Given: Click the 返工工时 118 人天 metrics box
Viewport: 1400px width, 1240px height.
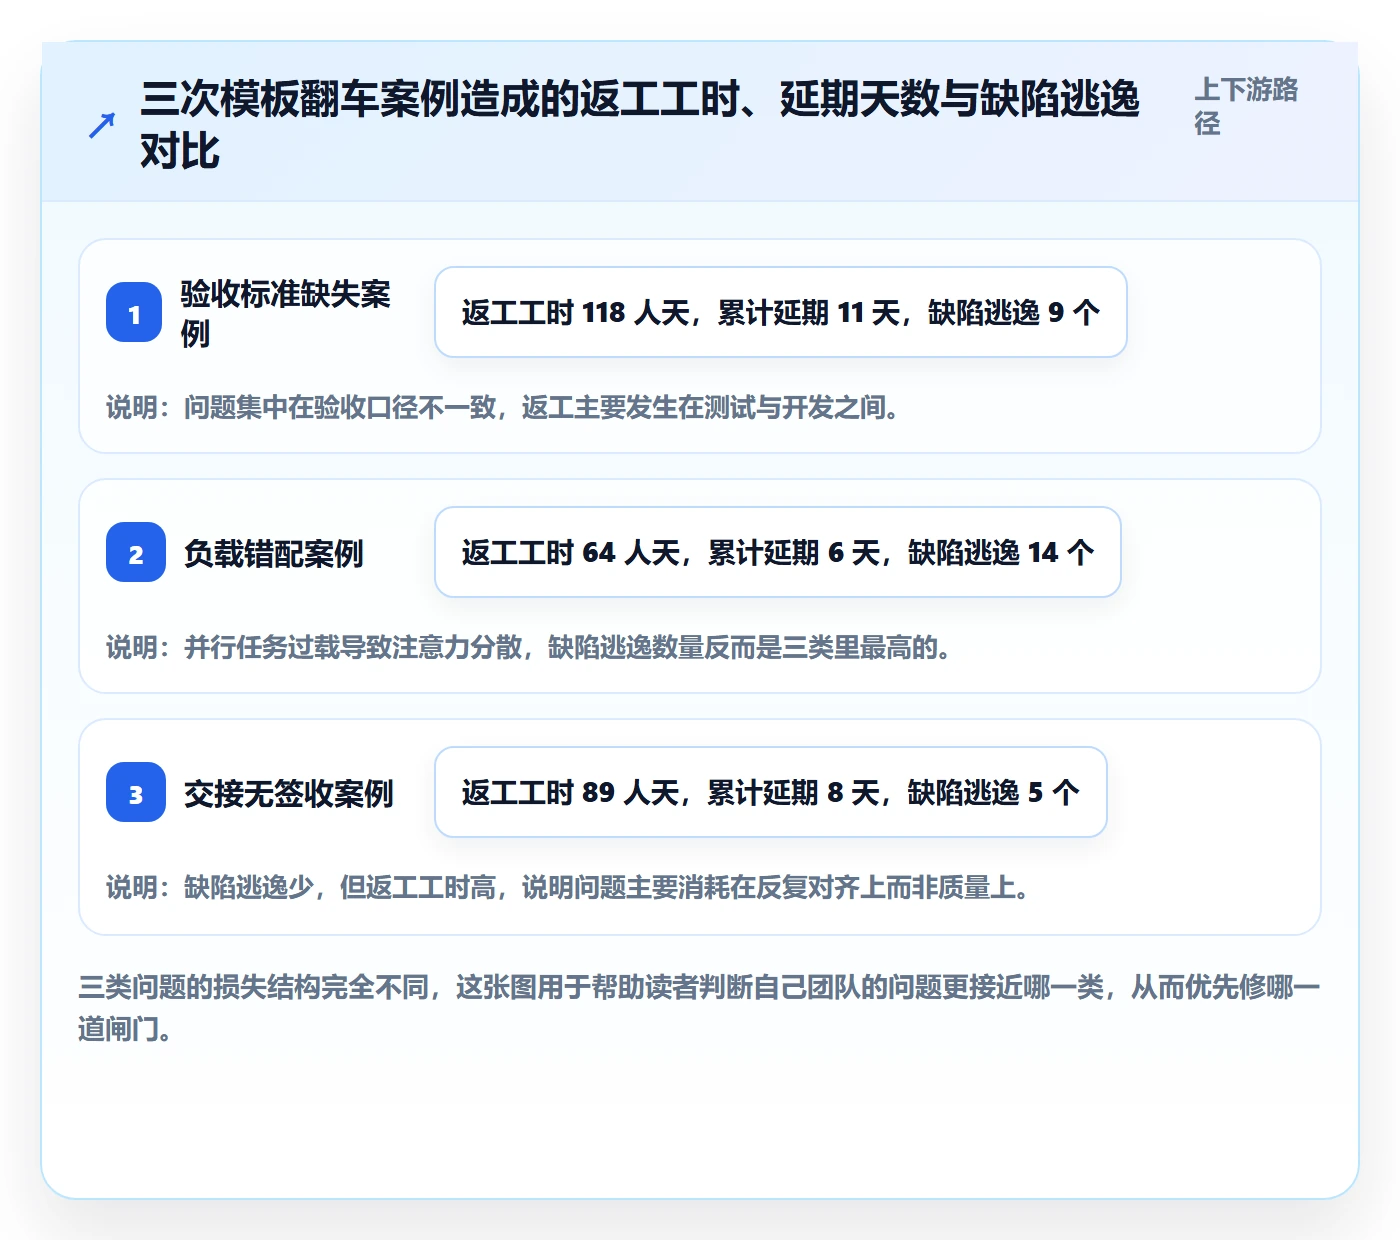Looking at the screenshot, I should 781,312.
